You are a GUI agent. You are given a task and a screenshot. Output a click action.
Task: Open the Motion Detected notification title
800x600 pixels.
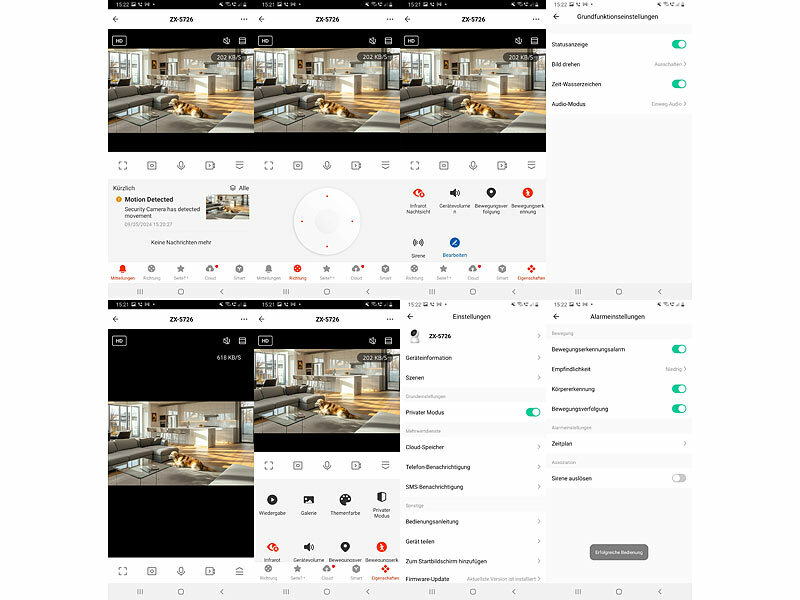[149, 199]
